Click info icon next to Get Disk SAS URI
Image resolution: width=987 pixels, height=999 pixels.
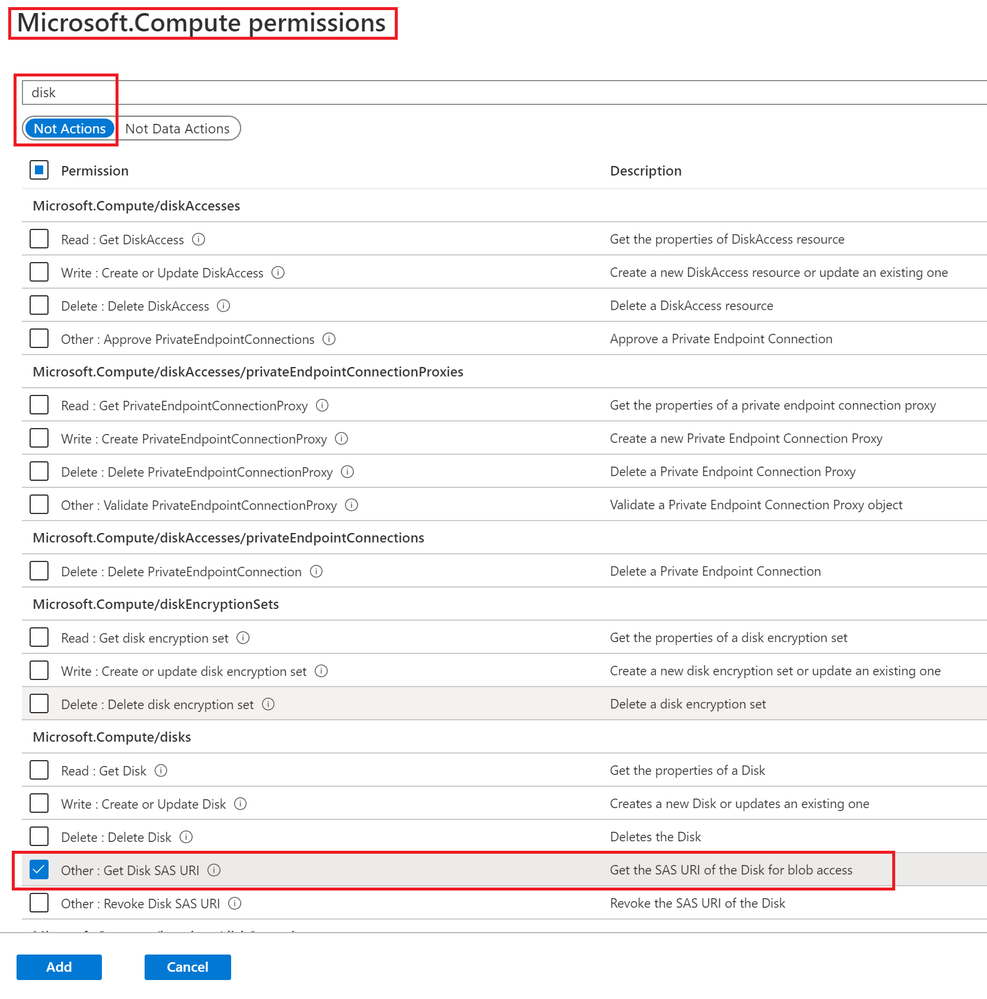click(x=214, y=870)
